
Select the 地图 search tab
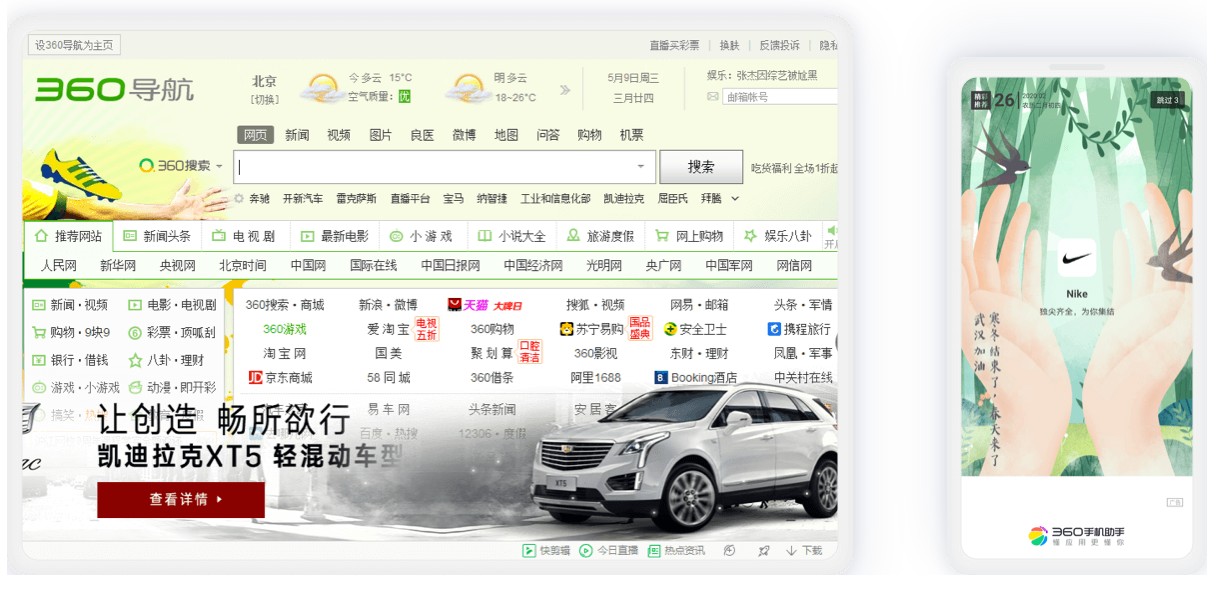coord(506,135)
